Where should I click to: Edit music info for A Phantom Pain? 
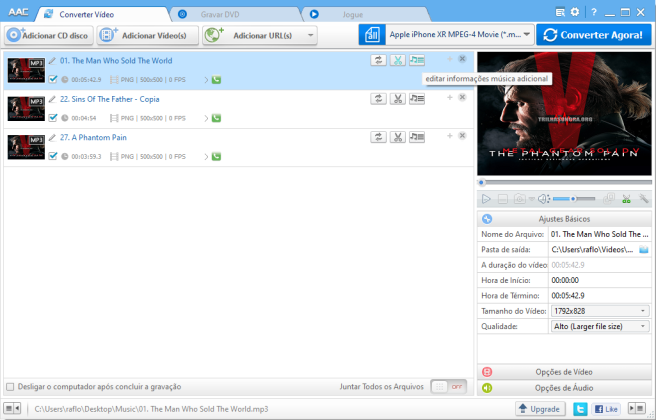tap(417, 137)
